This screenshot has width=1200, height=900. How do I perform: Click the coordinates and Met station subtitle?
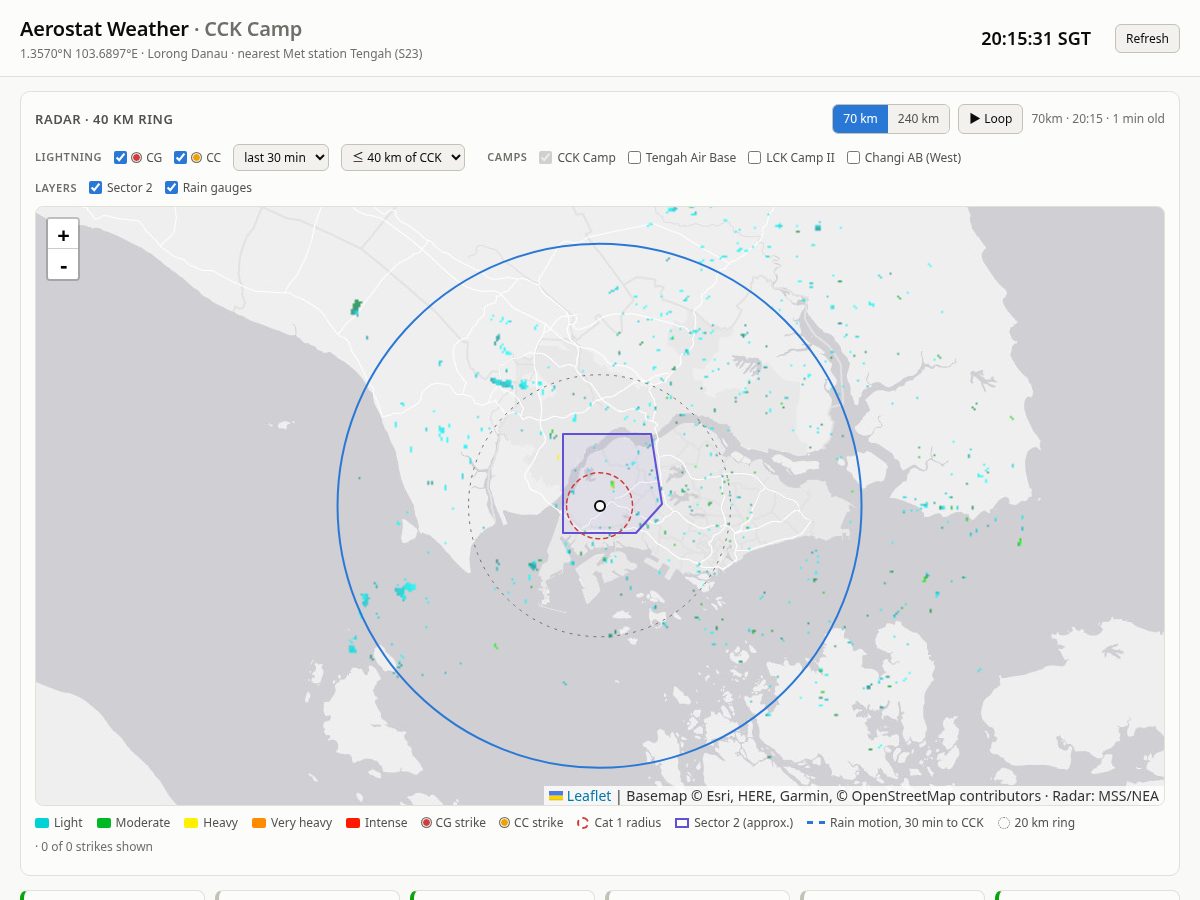coord(221,54)
